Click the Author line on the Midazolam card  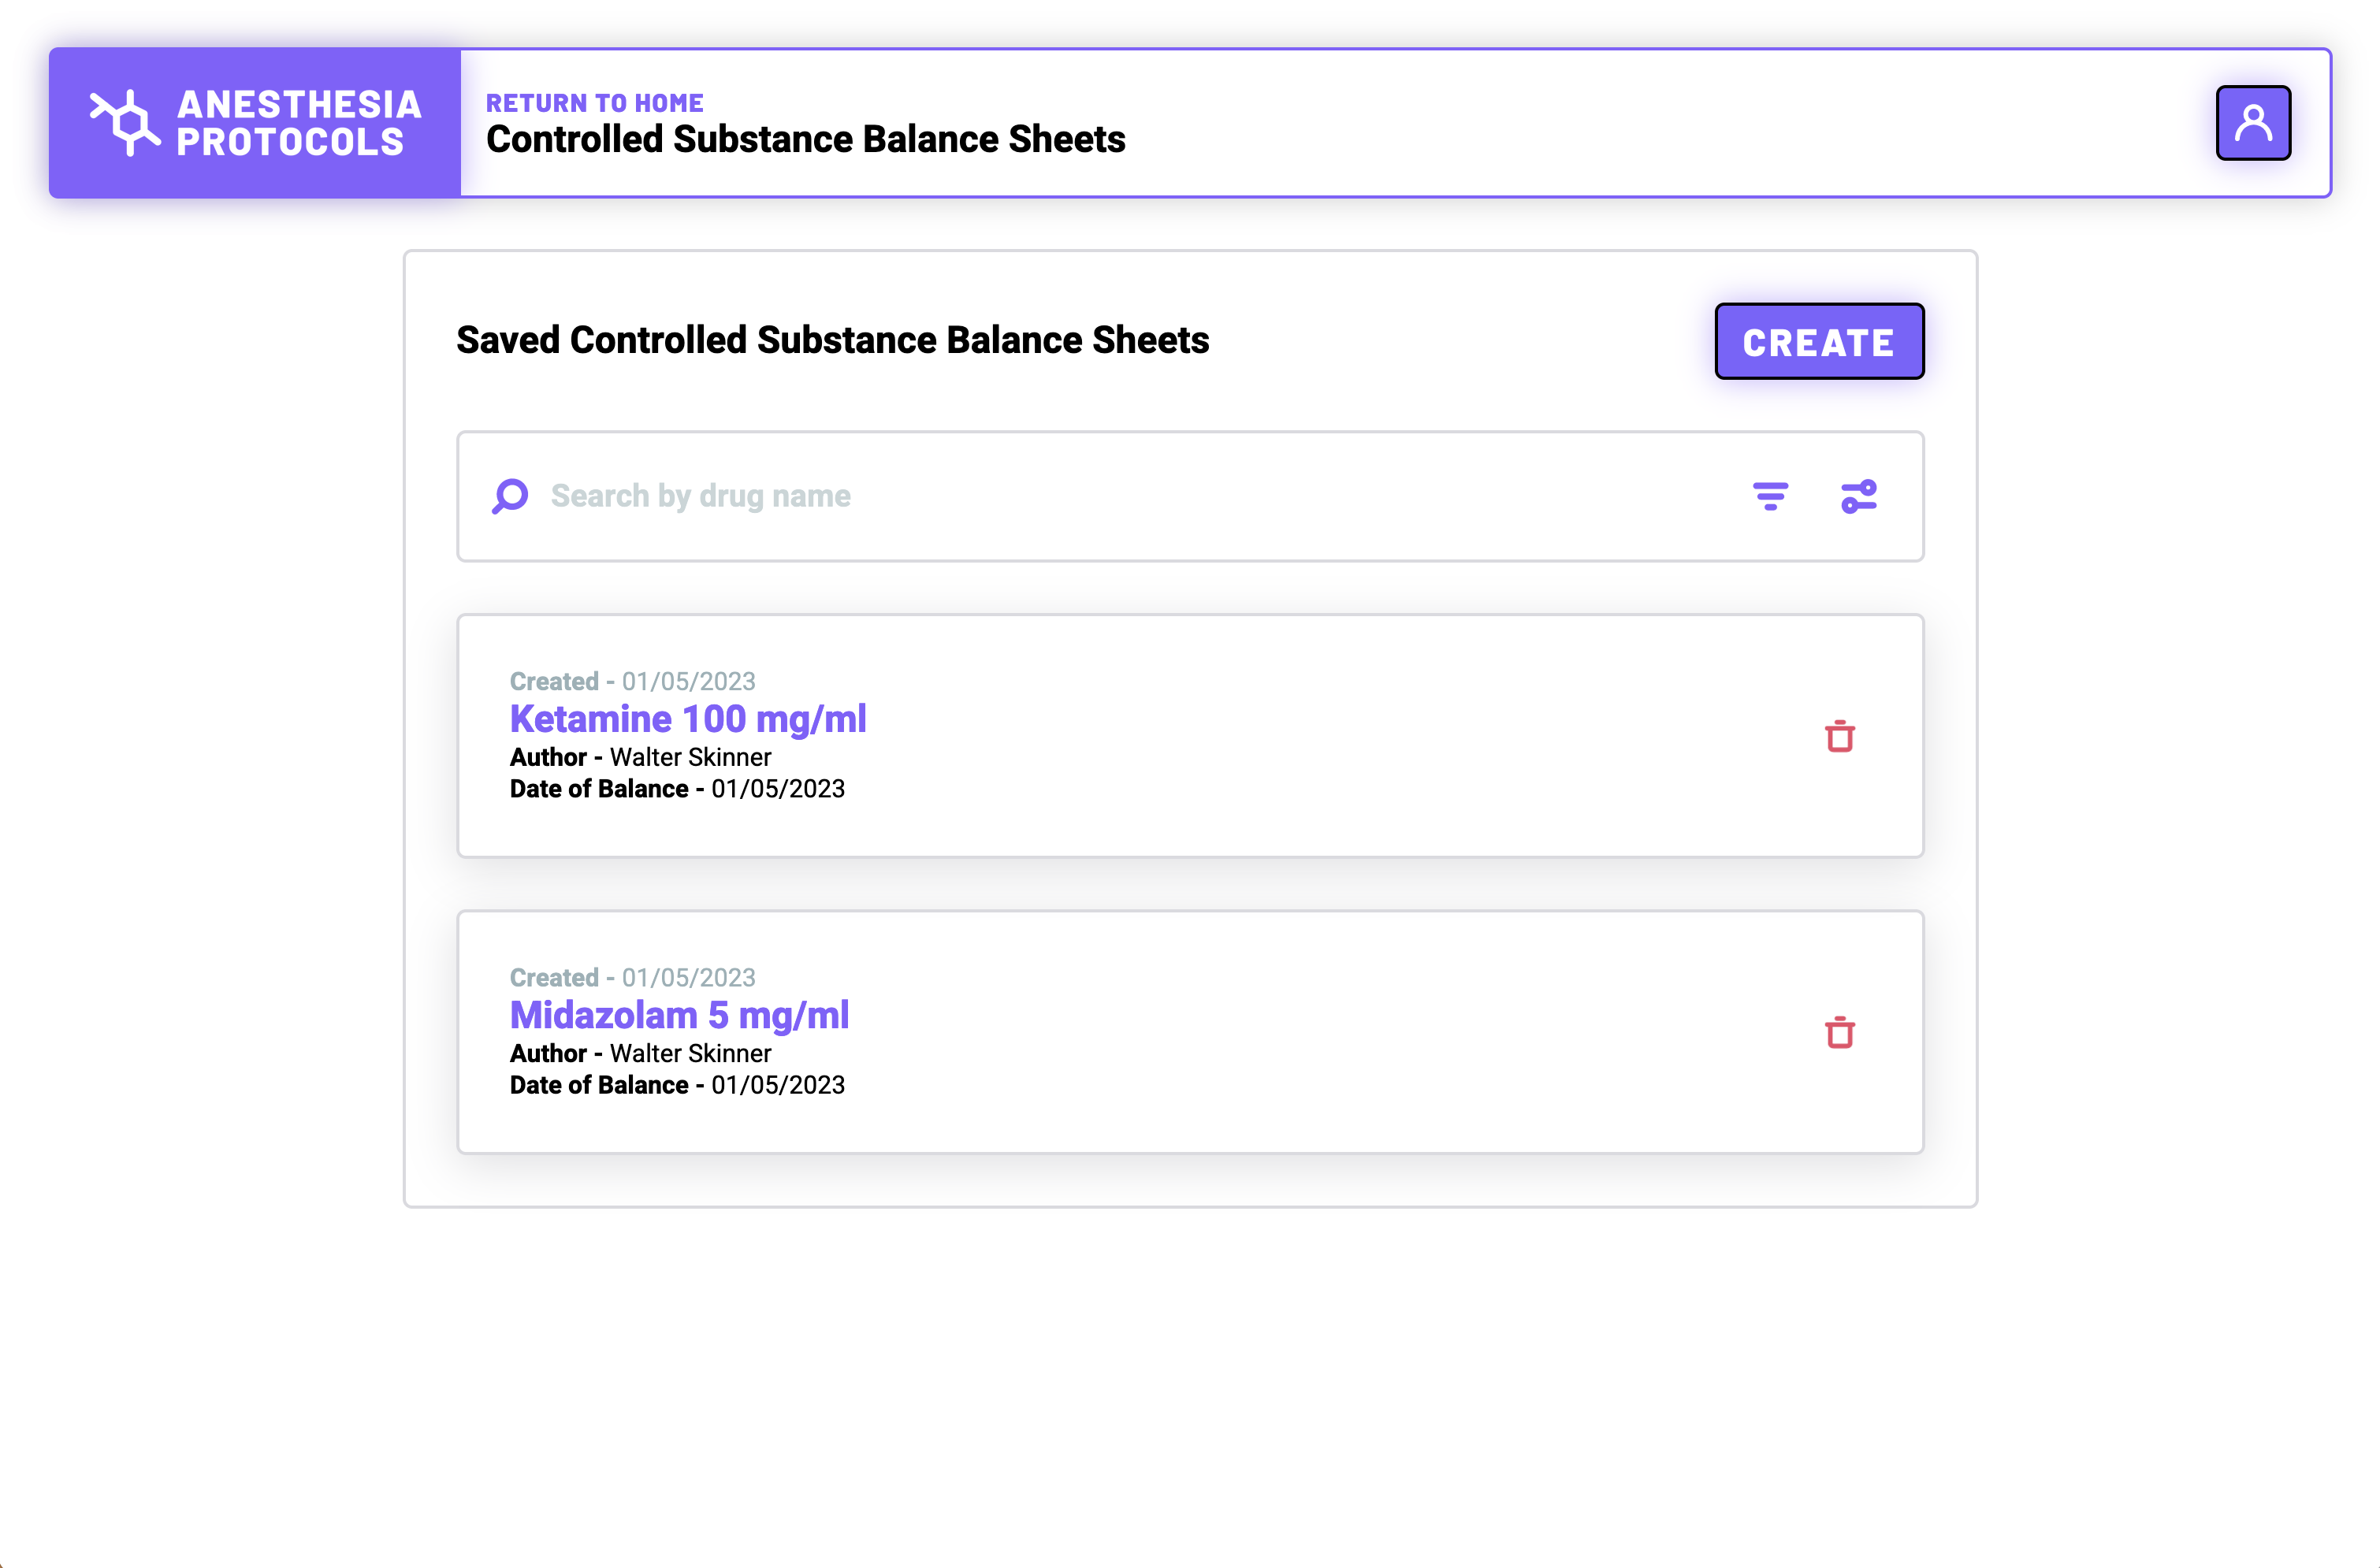[x=641, y=1053]
